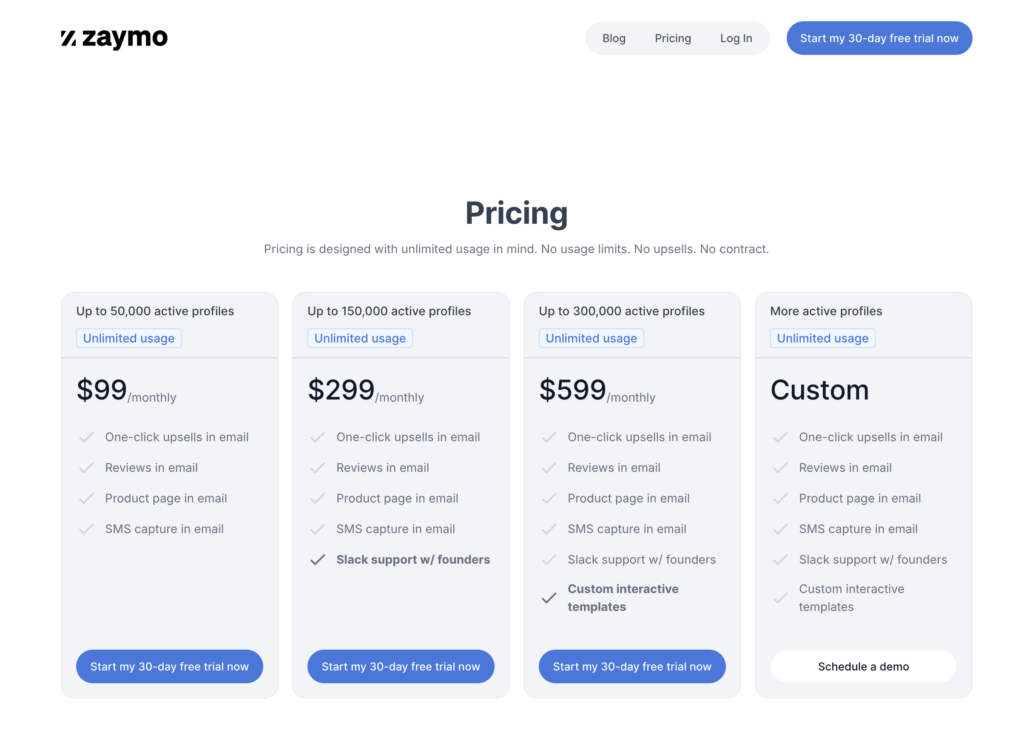The image size is (1024, 736).
Task: Schedule a demo for the Custom plan
Action: point(863,666)
